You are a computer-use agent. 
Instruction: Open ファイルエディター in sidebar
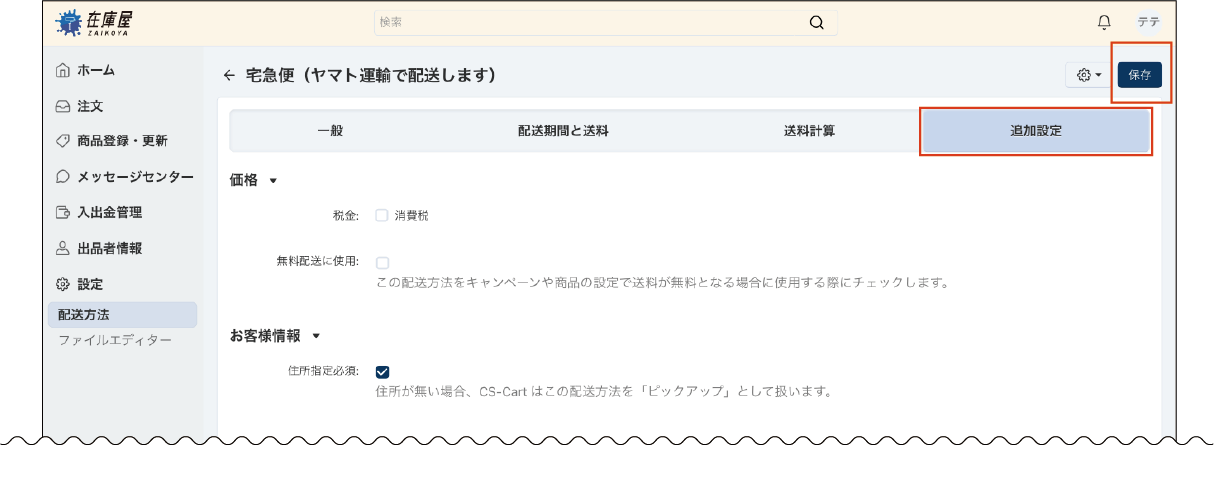point(114,340)
